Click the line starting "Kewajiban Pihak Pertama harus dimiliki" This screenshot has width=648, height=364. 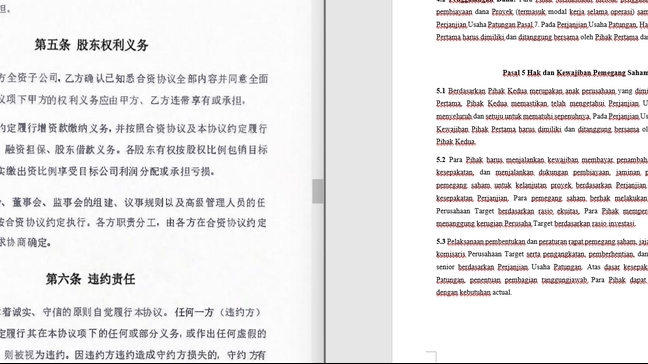click(x=542, y=129)
